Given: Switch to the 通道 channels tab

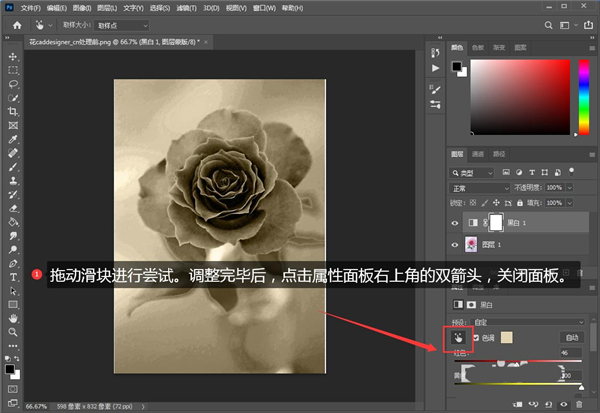Looking at the screenshot, I should click(478, 154).
